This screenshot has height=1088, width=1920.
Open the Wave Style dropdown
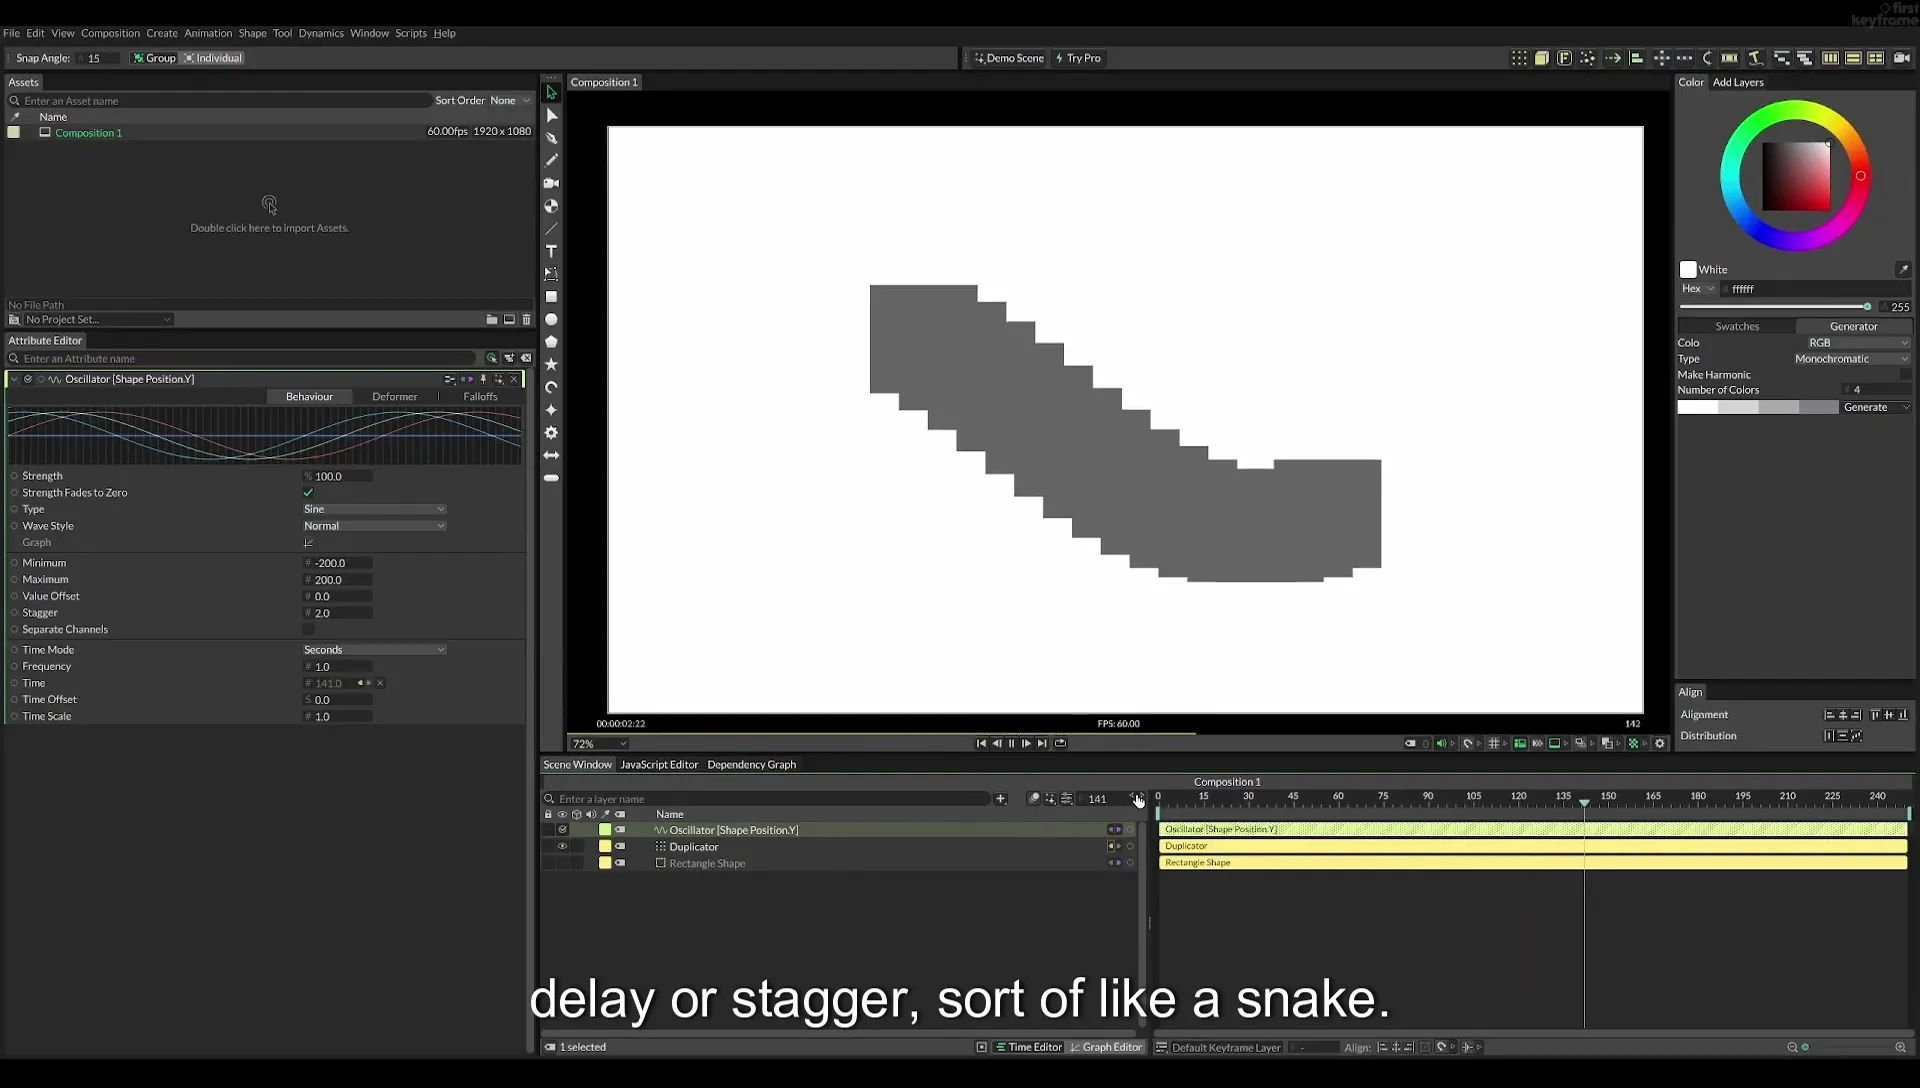click(x=374, y=526)
